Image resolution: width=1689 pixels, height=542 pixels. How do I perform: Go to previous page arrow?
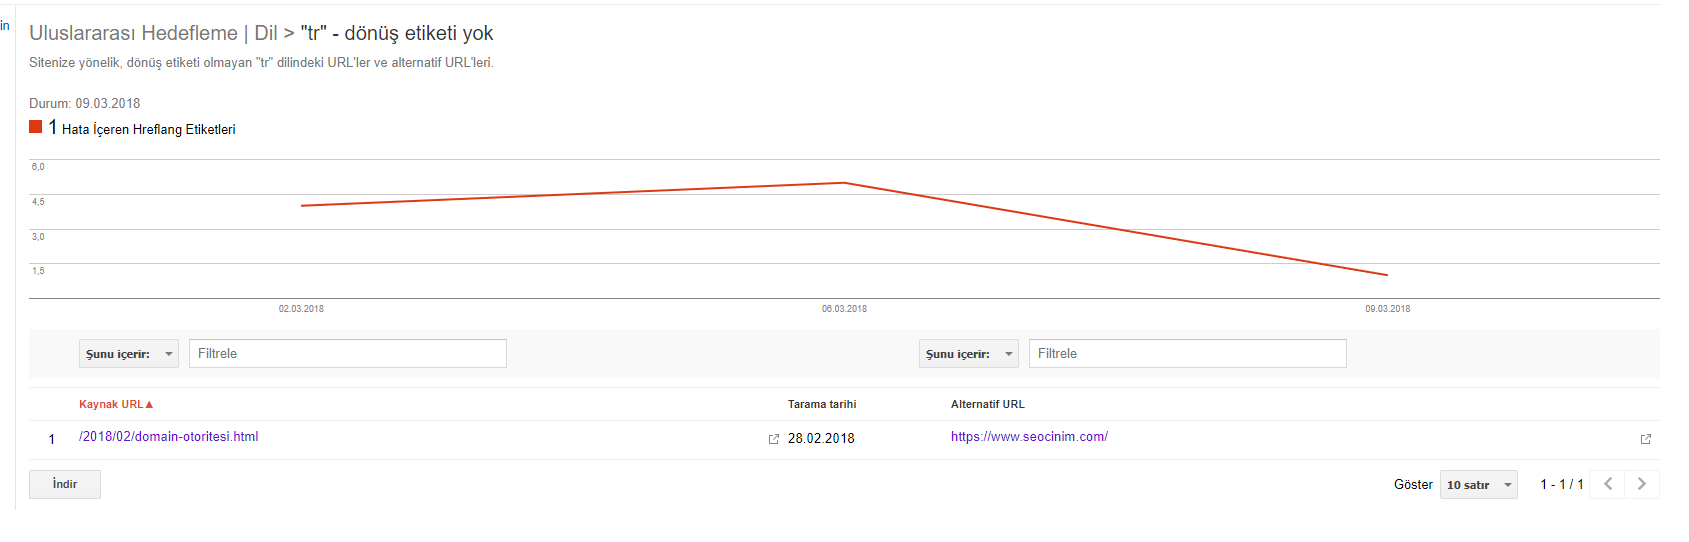click(x=1608, y=484)
